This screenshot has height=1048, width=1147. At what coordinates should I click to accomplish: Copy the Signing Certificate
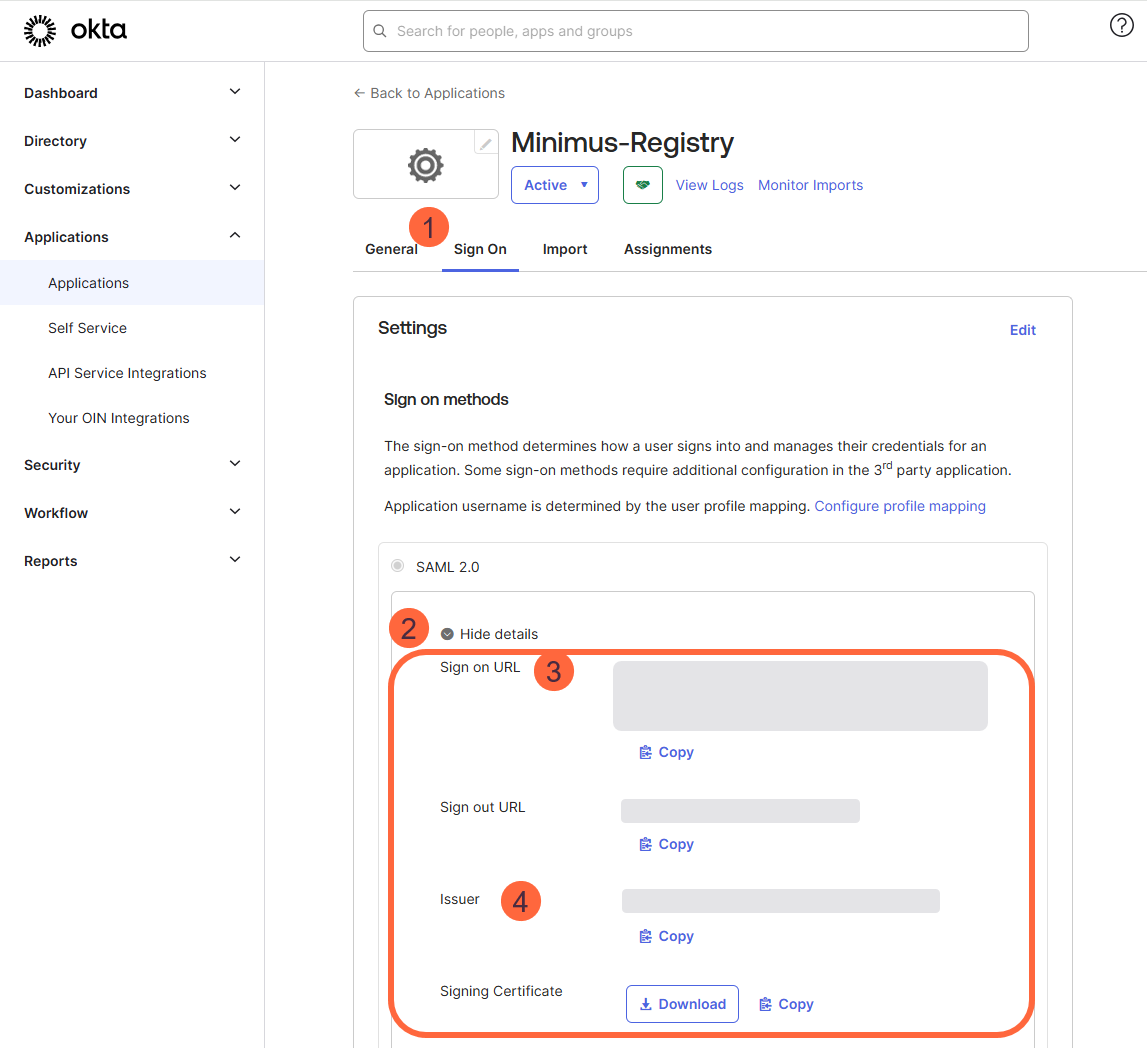(x=786, y=1004)
